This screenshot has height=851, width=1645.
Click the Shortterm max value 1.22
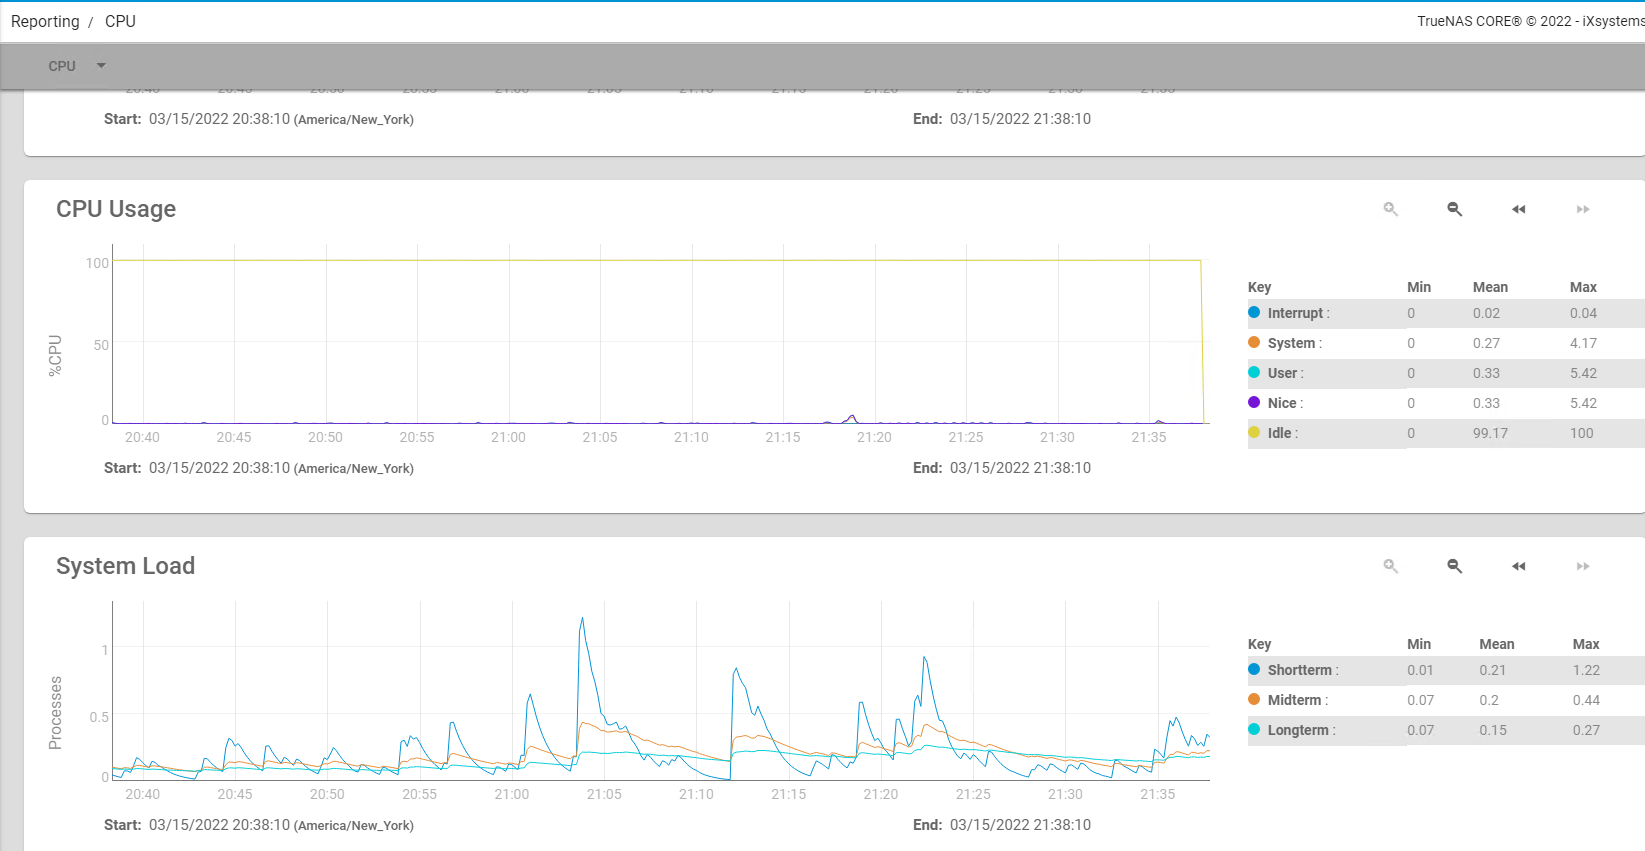(1586, 670)
